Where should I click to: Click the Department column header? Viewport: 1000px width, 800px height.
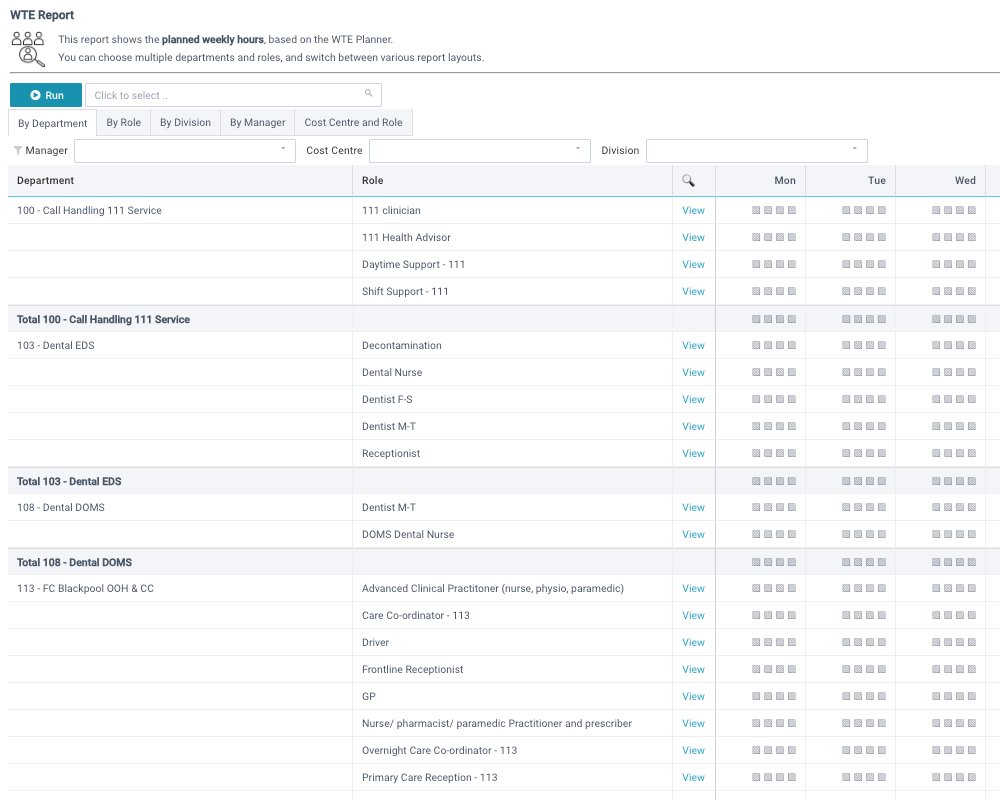pyautogui.click(x=46, y=181)
